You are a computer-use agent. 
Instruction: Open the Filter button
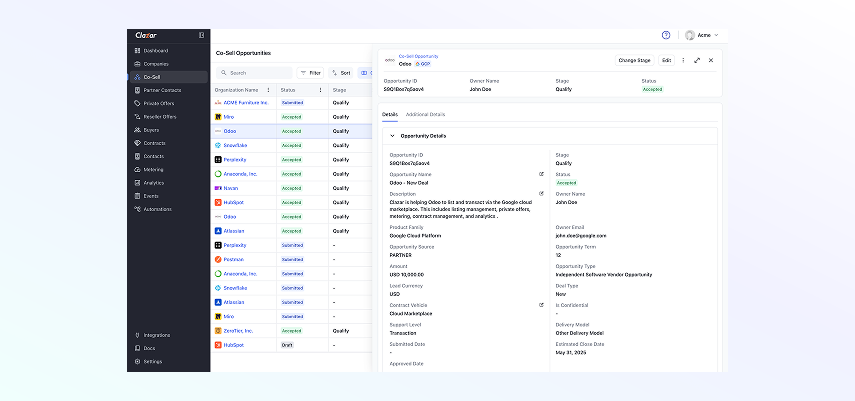coord(310,73)
